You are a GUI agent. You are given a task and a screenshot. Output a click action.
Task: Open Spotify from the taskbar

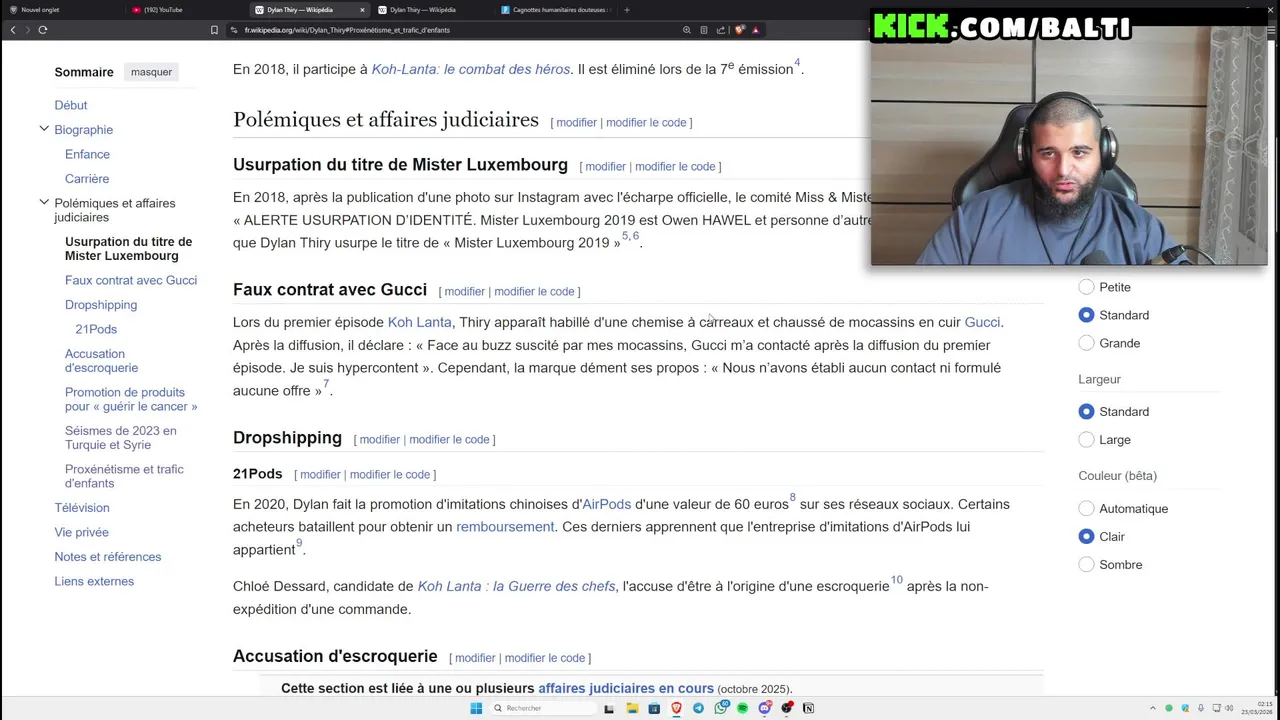point(743,708)
